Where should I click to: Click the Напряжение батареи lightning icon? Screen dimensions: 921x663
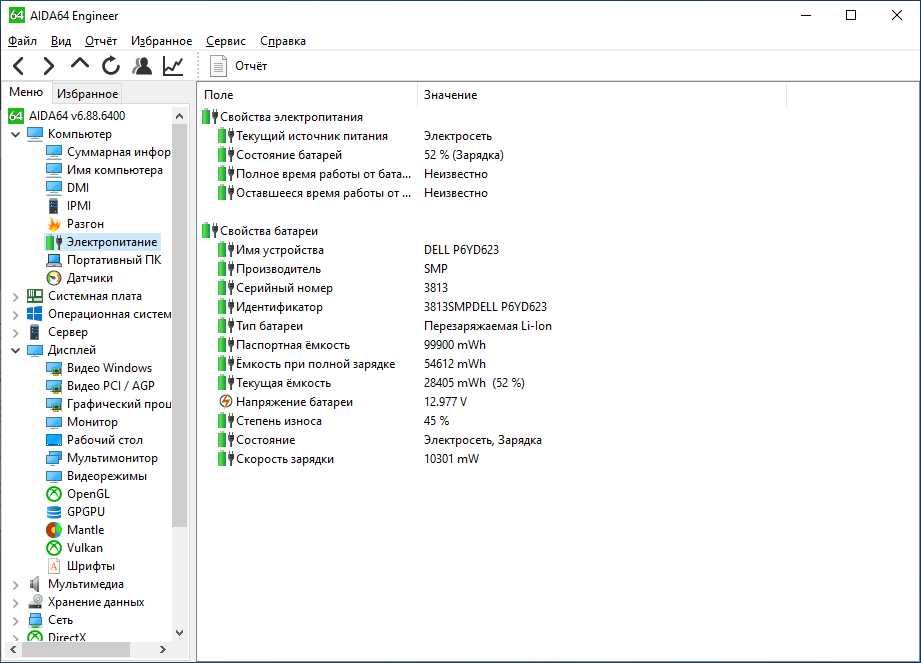(x=226, y=402)
